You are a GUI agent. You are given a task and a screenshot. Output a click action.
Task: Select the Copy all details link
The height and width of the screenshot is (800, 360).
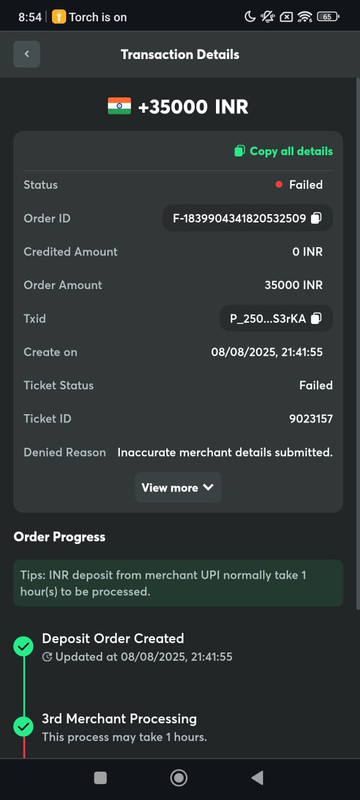coord(284,151)
